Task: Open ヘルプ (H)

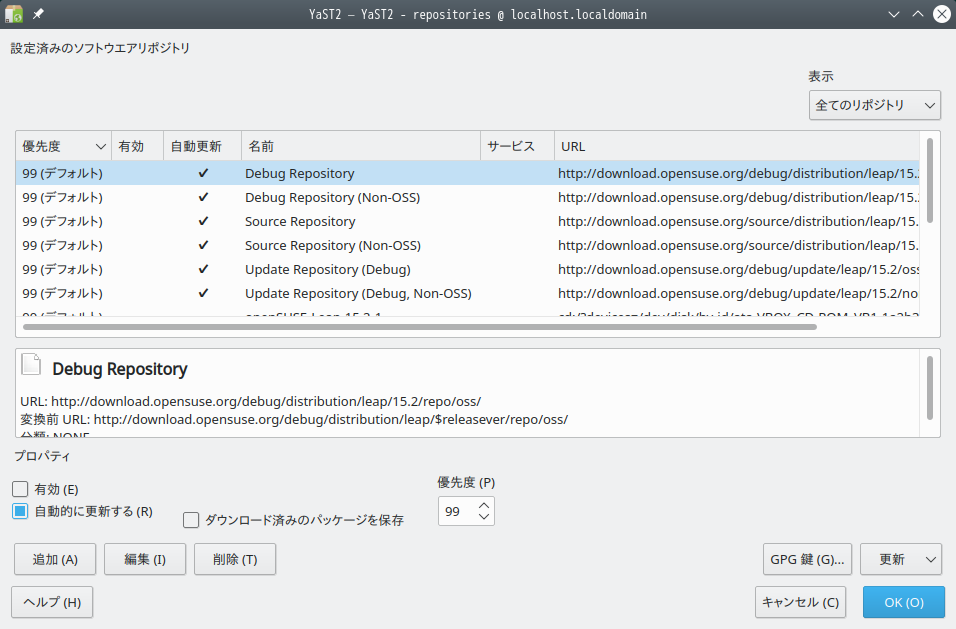Action: tap(52, 602)
